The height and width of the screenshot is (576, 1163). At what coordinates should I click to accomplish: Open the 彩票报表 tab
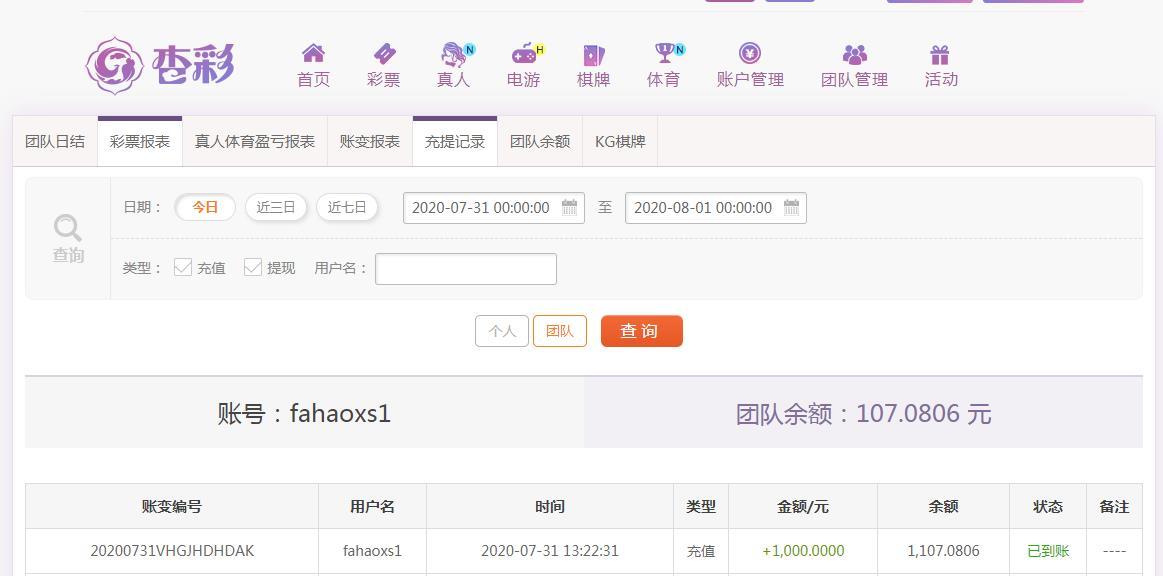(139, 142)
